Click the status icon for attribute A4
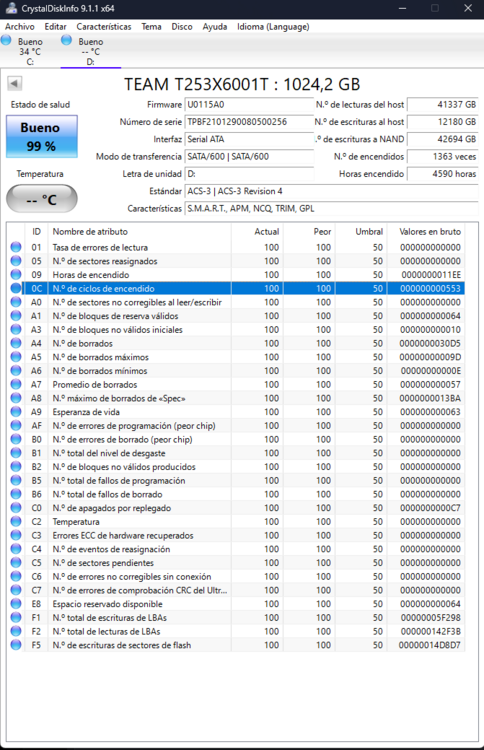 click(x=16, y=343)
